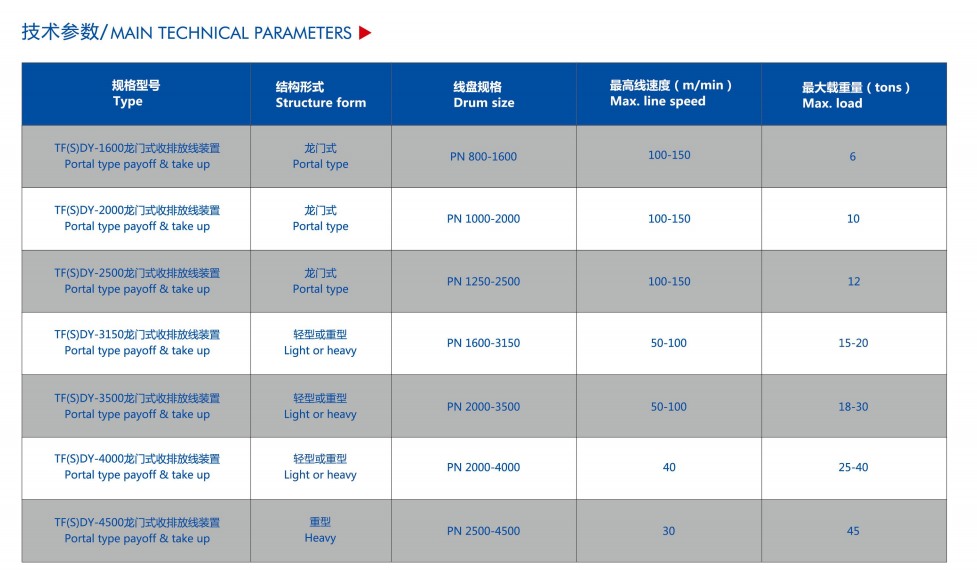
Task: Click the PN 800-1600 drum size cell
Action: coord(484,157)
